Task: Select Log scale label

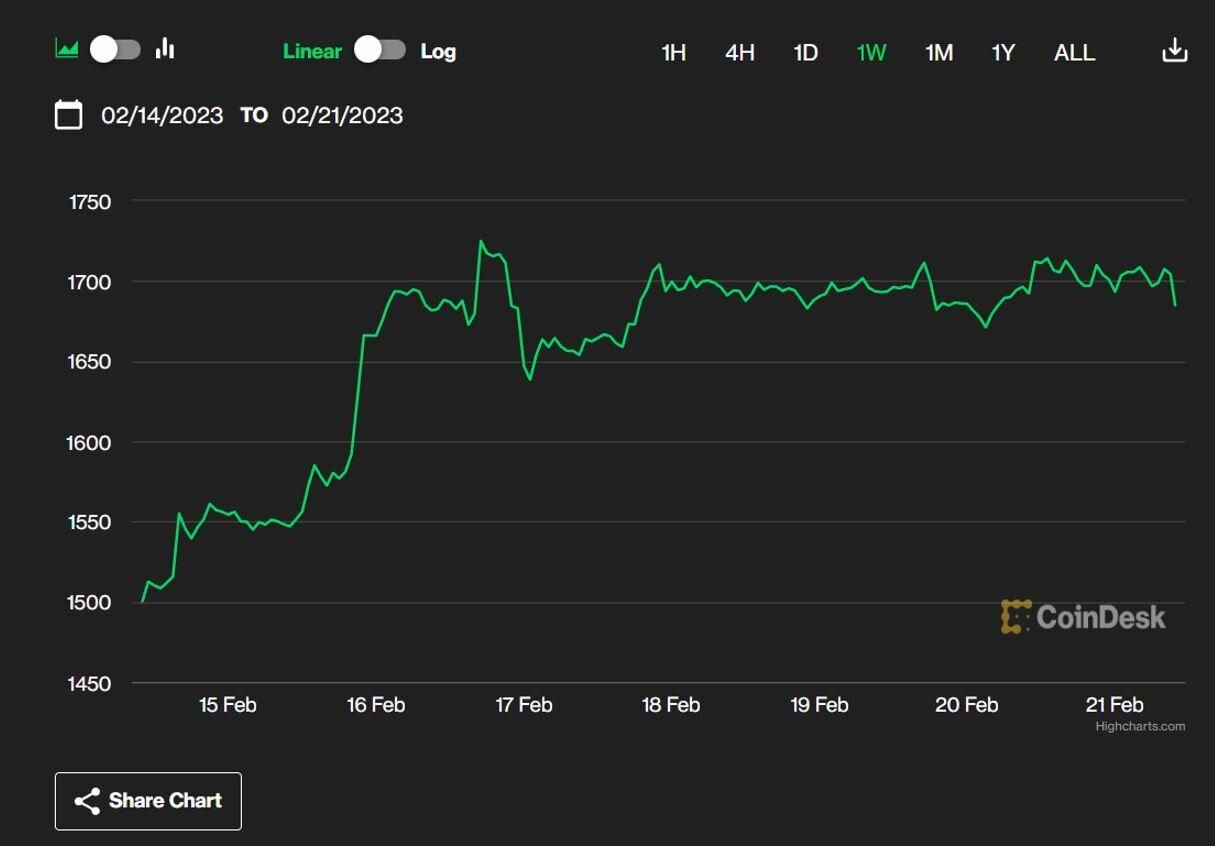Action: pyautogui.click(x=438, y=51)
